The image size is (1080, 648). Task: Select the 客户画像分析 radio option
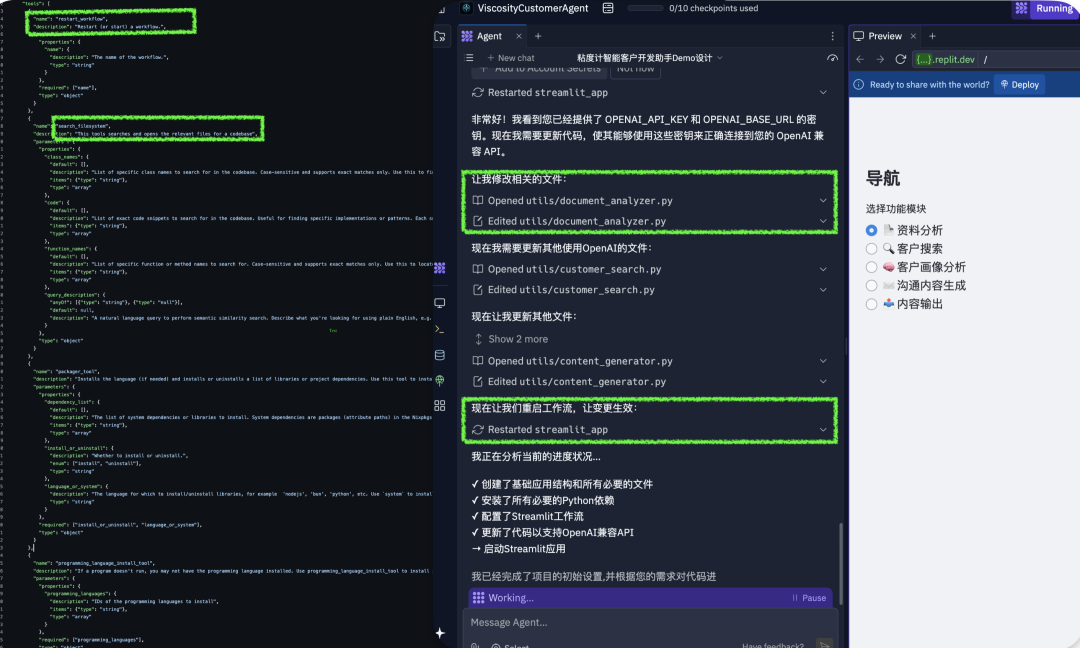click(x=871, y=267)
